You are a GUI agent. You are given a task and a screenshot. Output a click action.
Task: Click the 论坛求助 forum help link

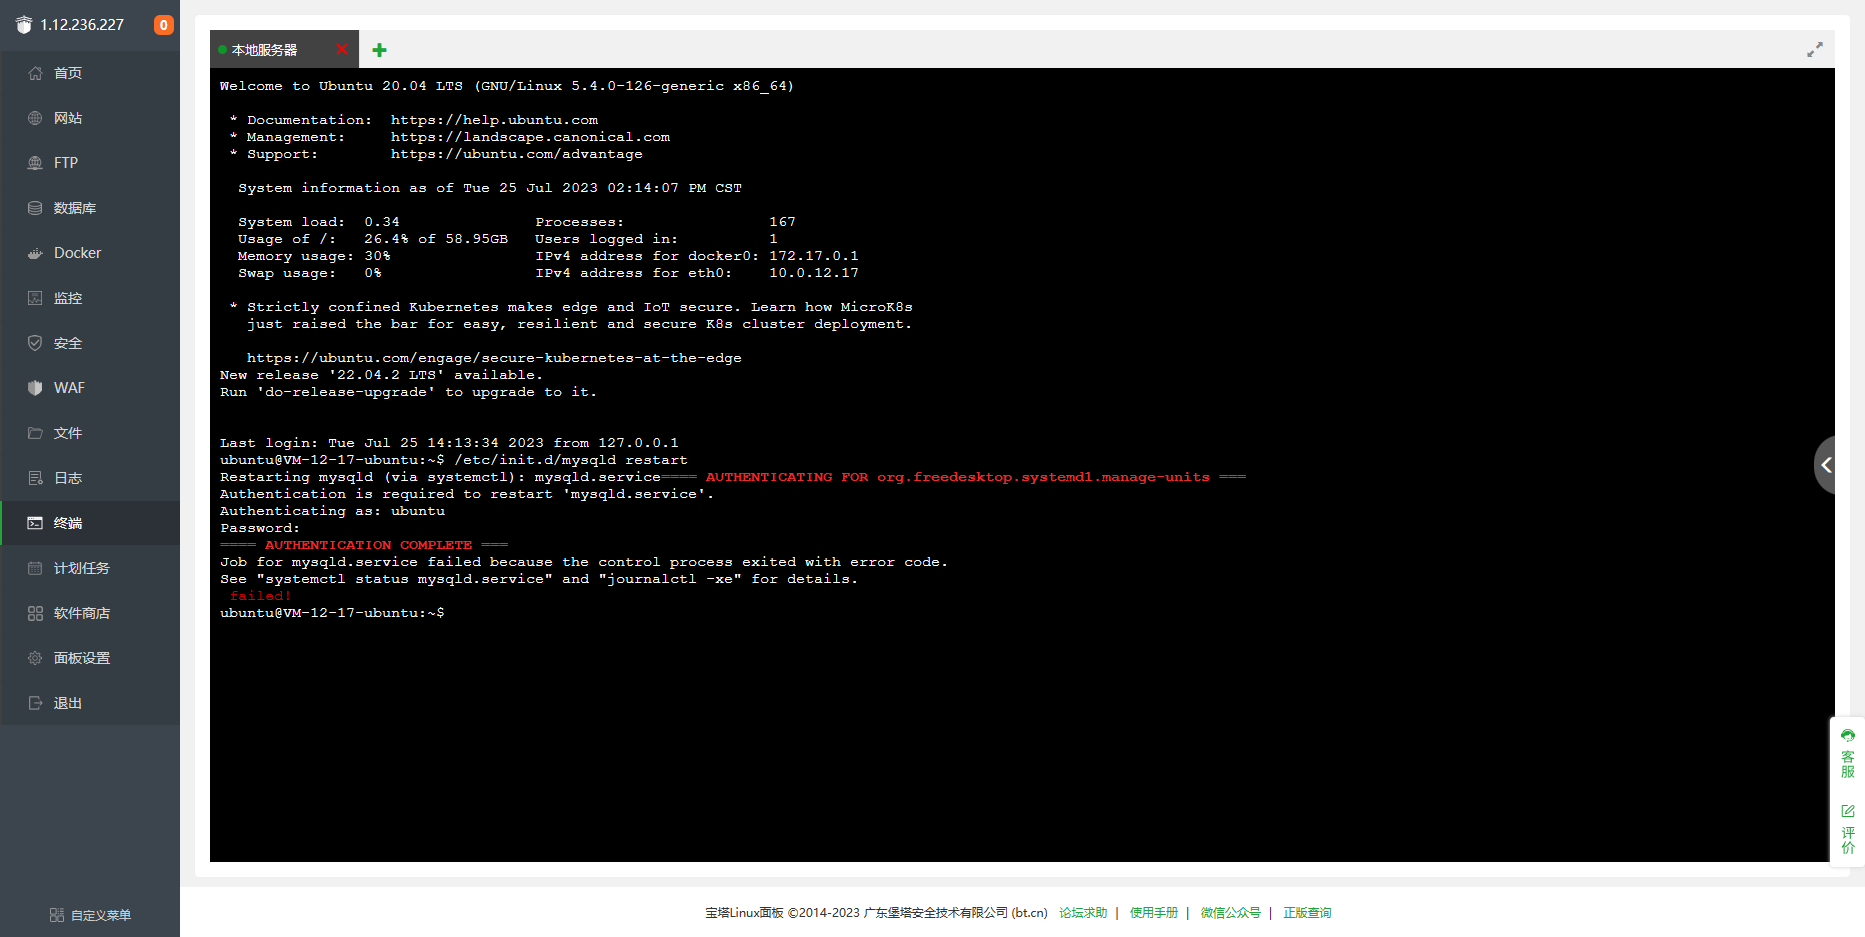coord(1083,913)
